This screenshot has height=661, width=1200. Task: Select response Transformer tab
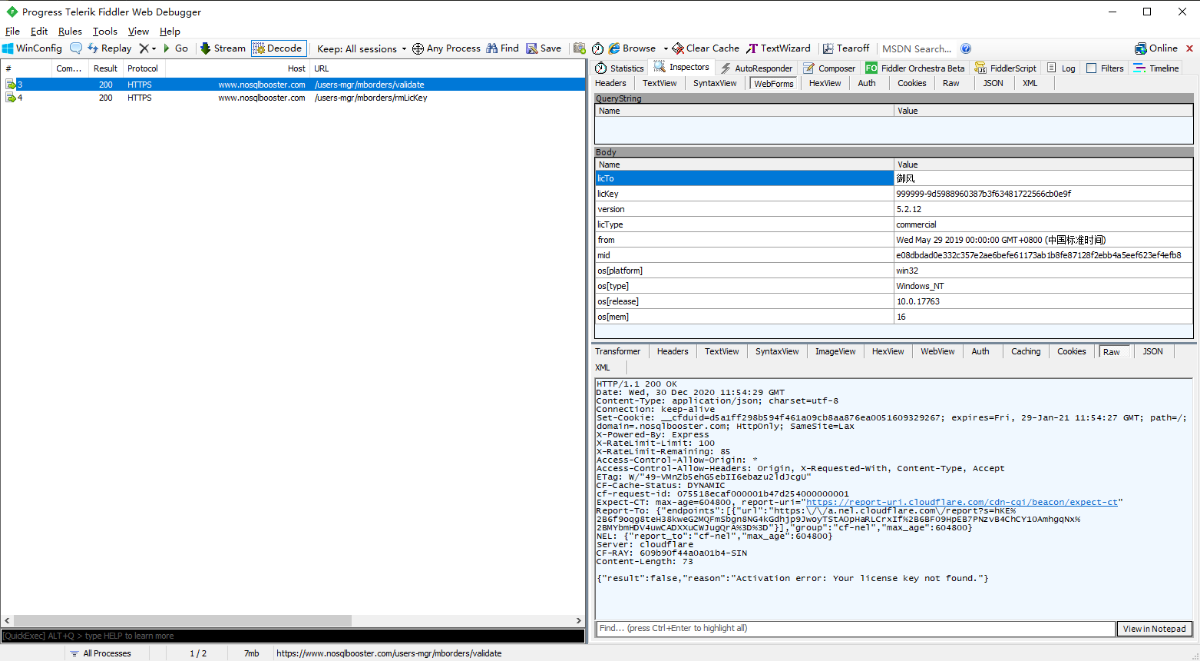point(617,351)
